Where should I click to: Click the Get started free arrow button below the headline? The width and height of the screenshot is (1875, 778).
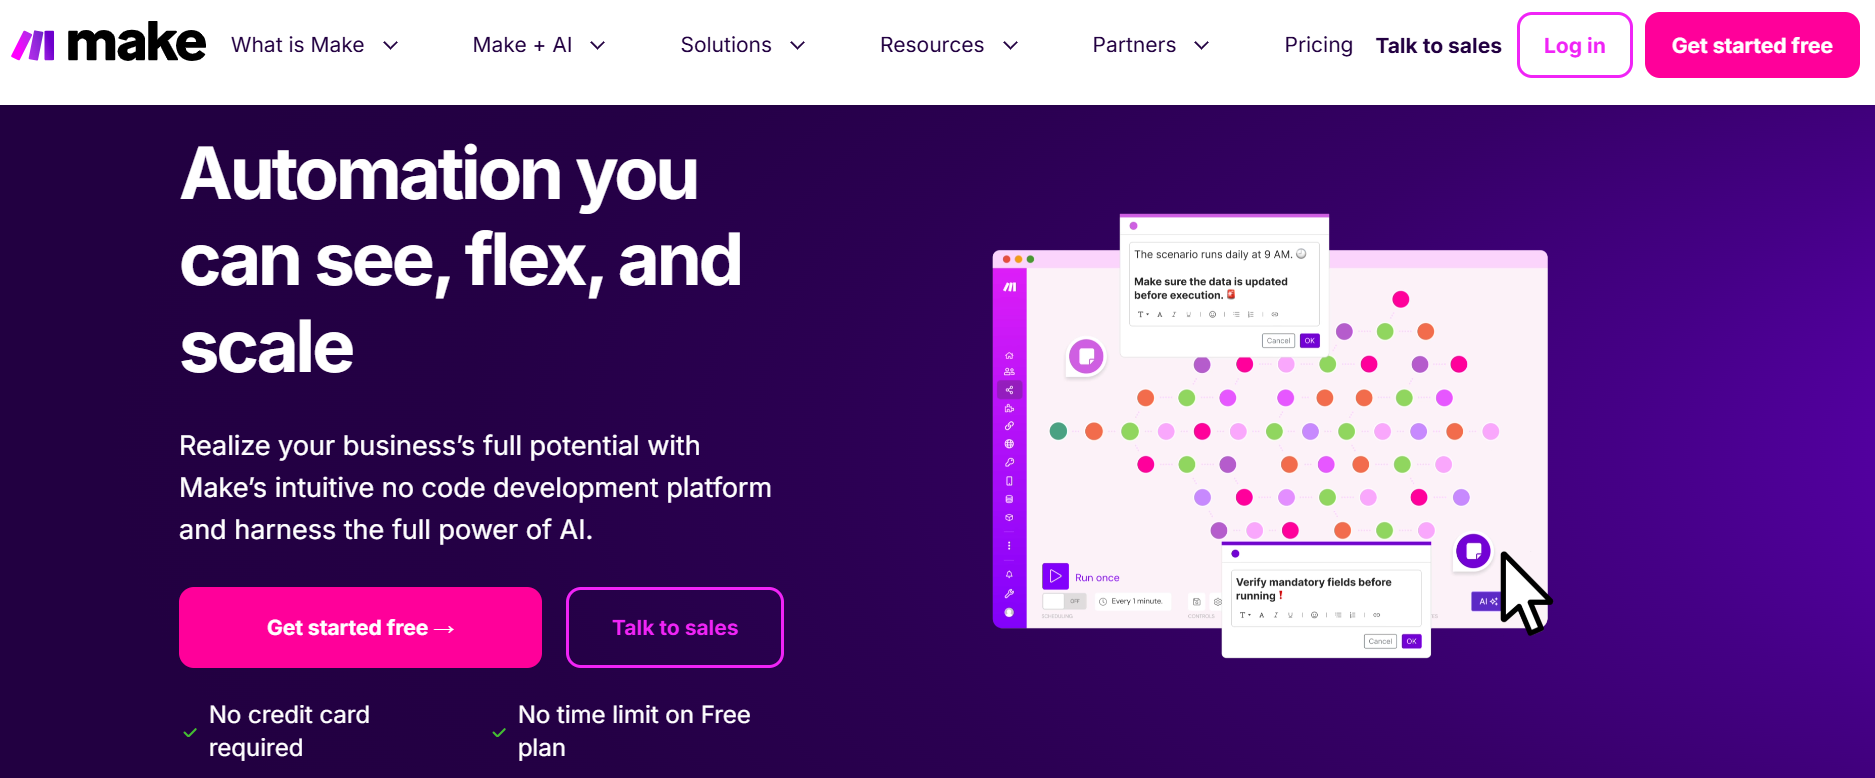360,627
